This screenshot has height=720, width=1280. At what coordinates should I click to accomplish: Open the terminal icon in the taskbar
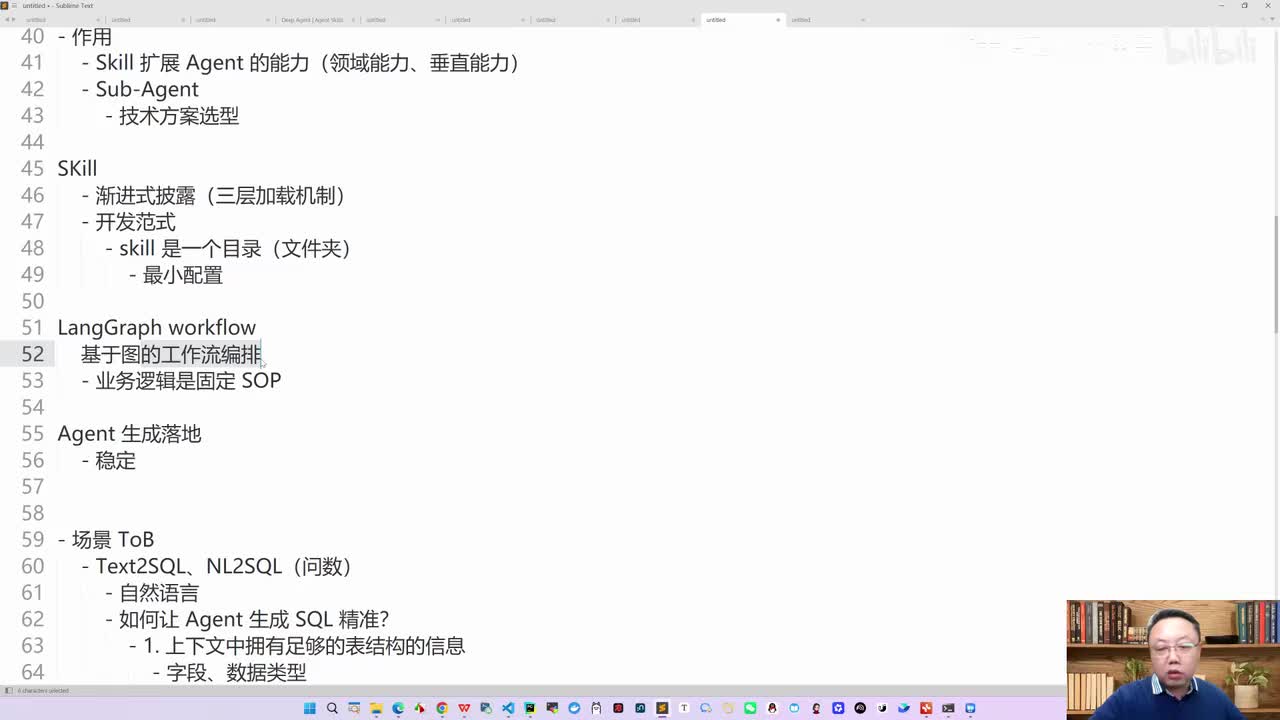point(948,708)
